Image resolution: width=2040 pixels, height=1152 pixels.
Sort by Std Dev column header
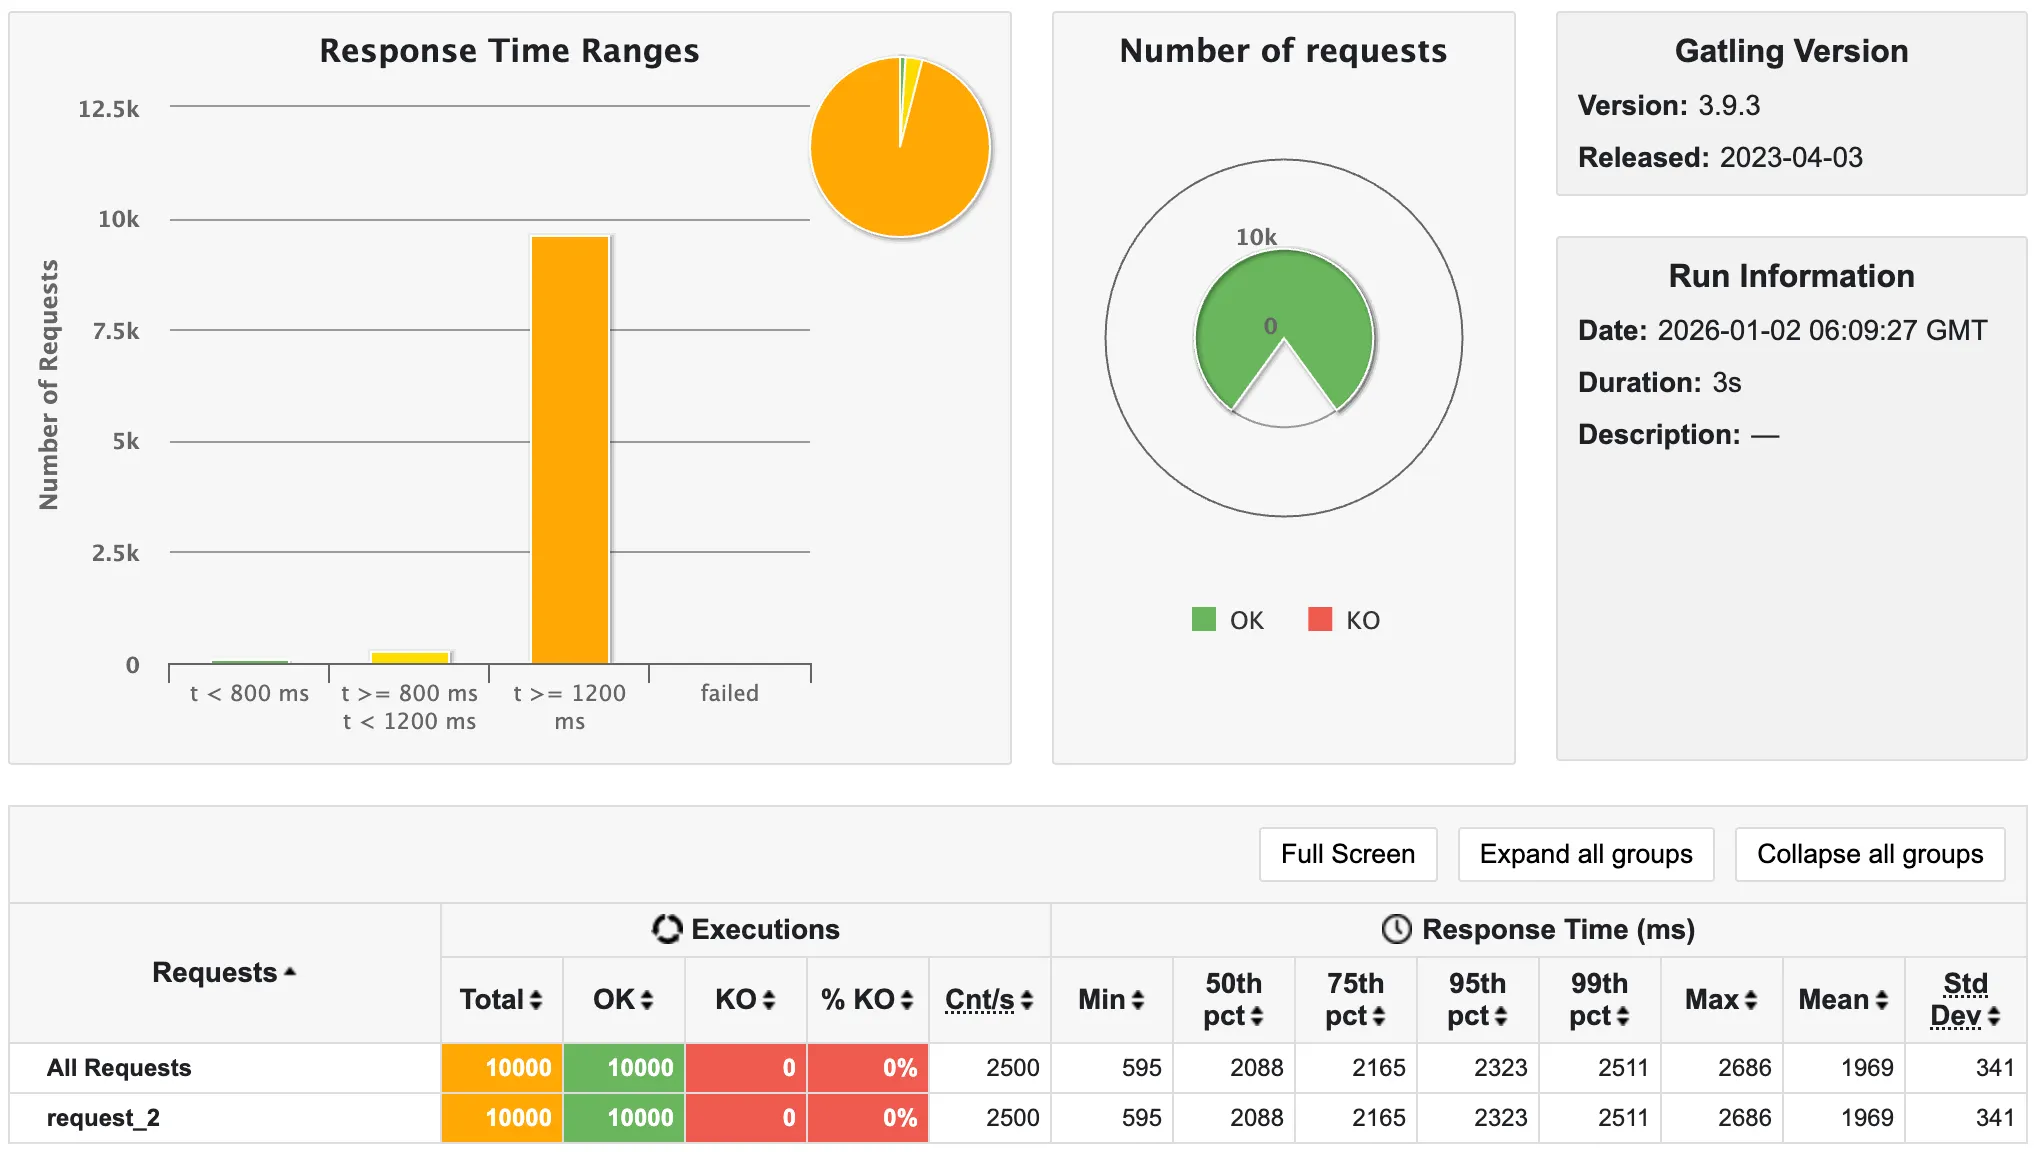(1965, 999)
